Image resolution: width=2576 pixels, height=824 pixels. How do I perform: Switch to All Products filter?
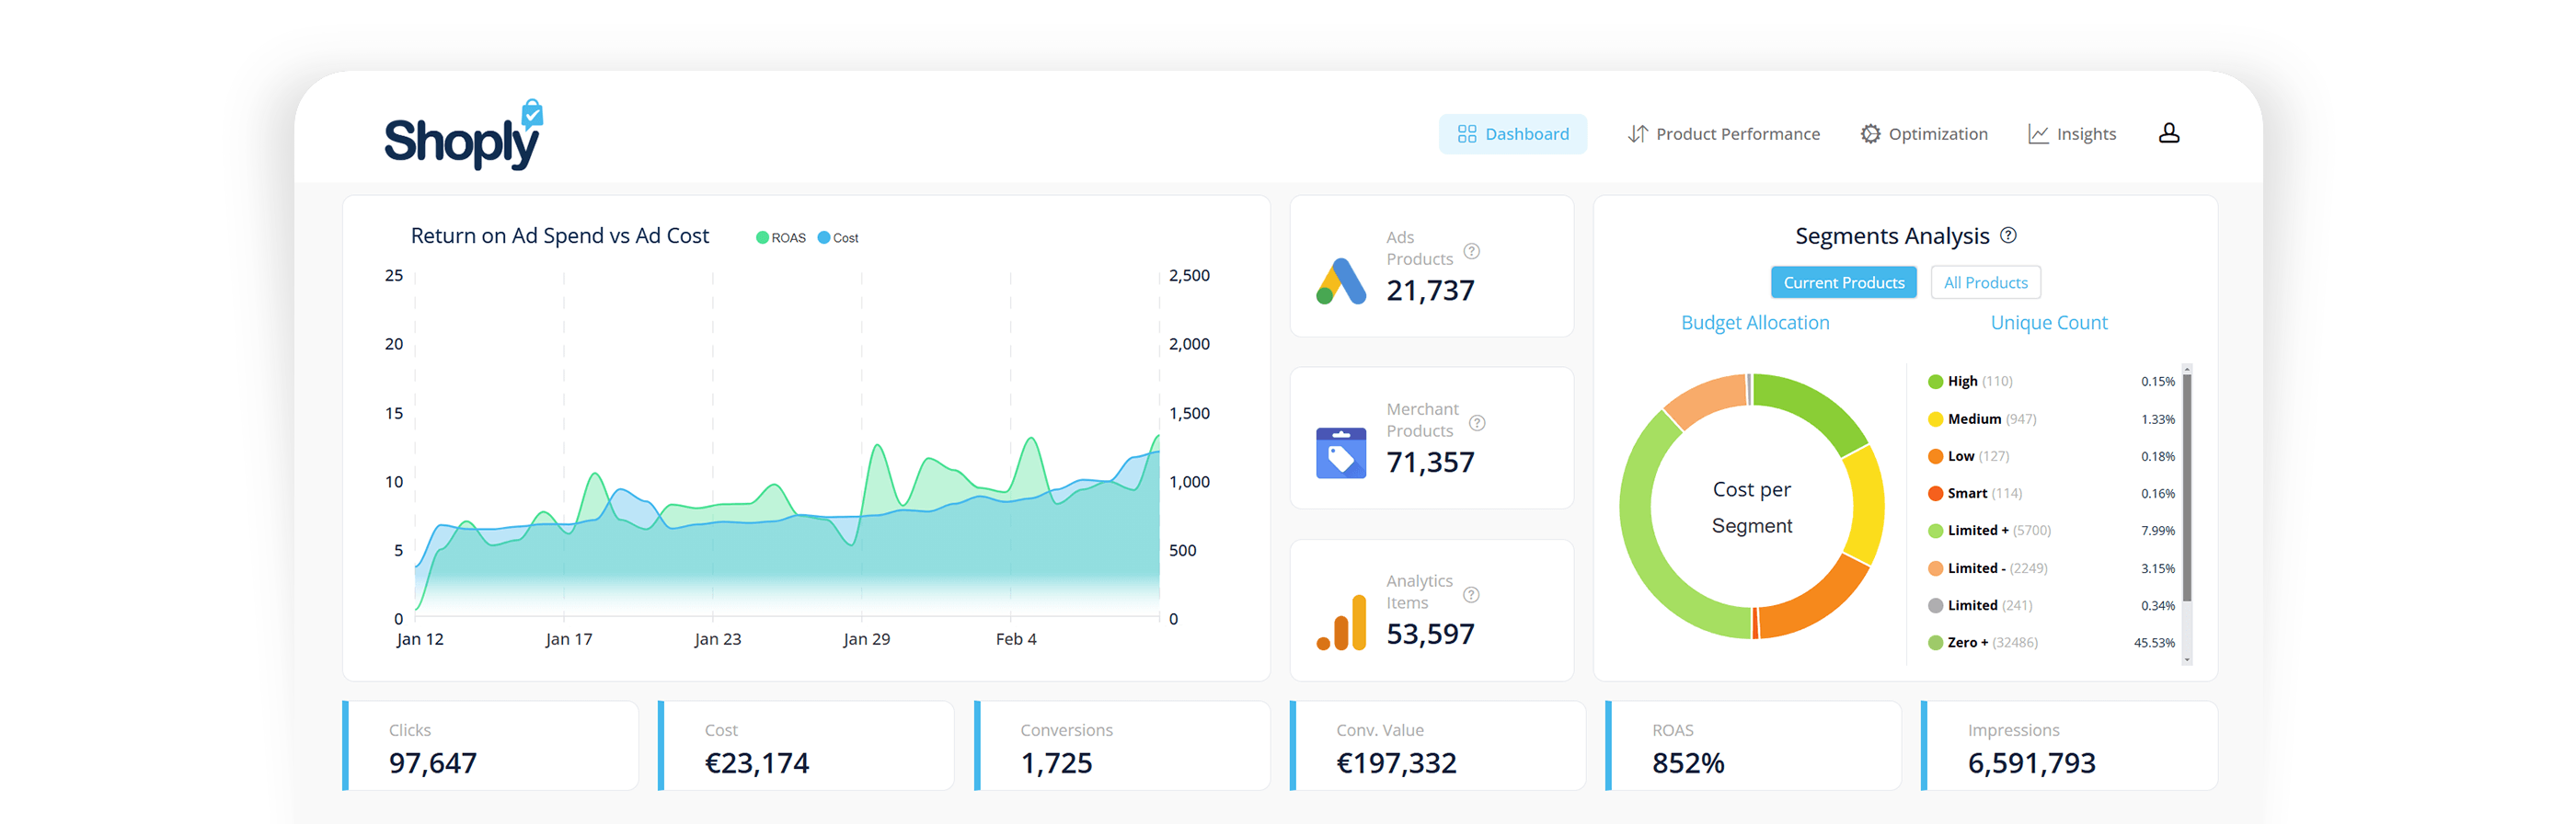click(x=1985, y=282)
